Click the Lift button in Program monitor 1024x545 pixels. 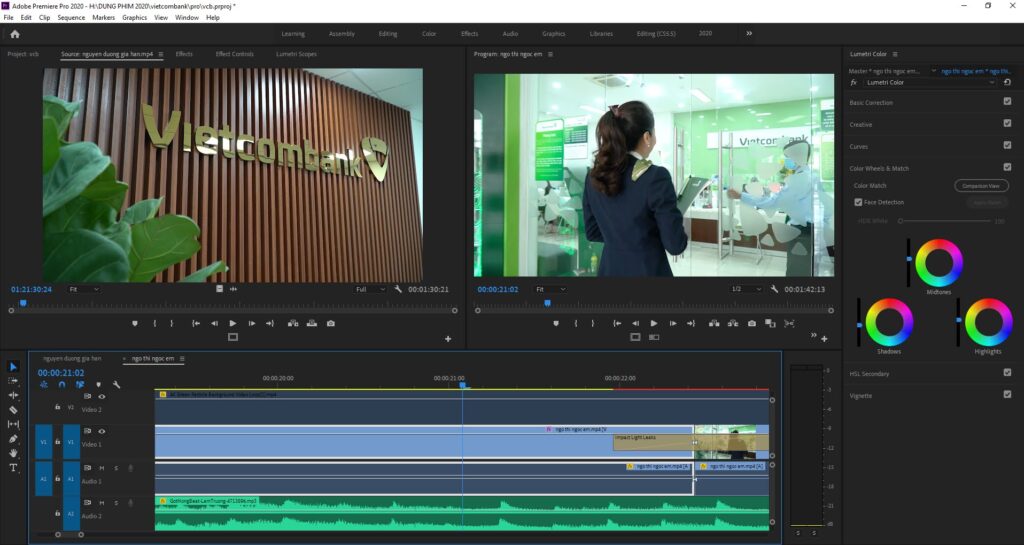click(x=714, y=323)
